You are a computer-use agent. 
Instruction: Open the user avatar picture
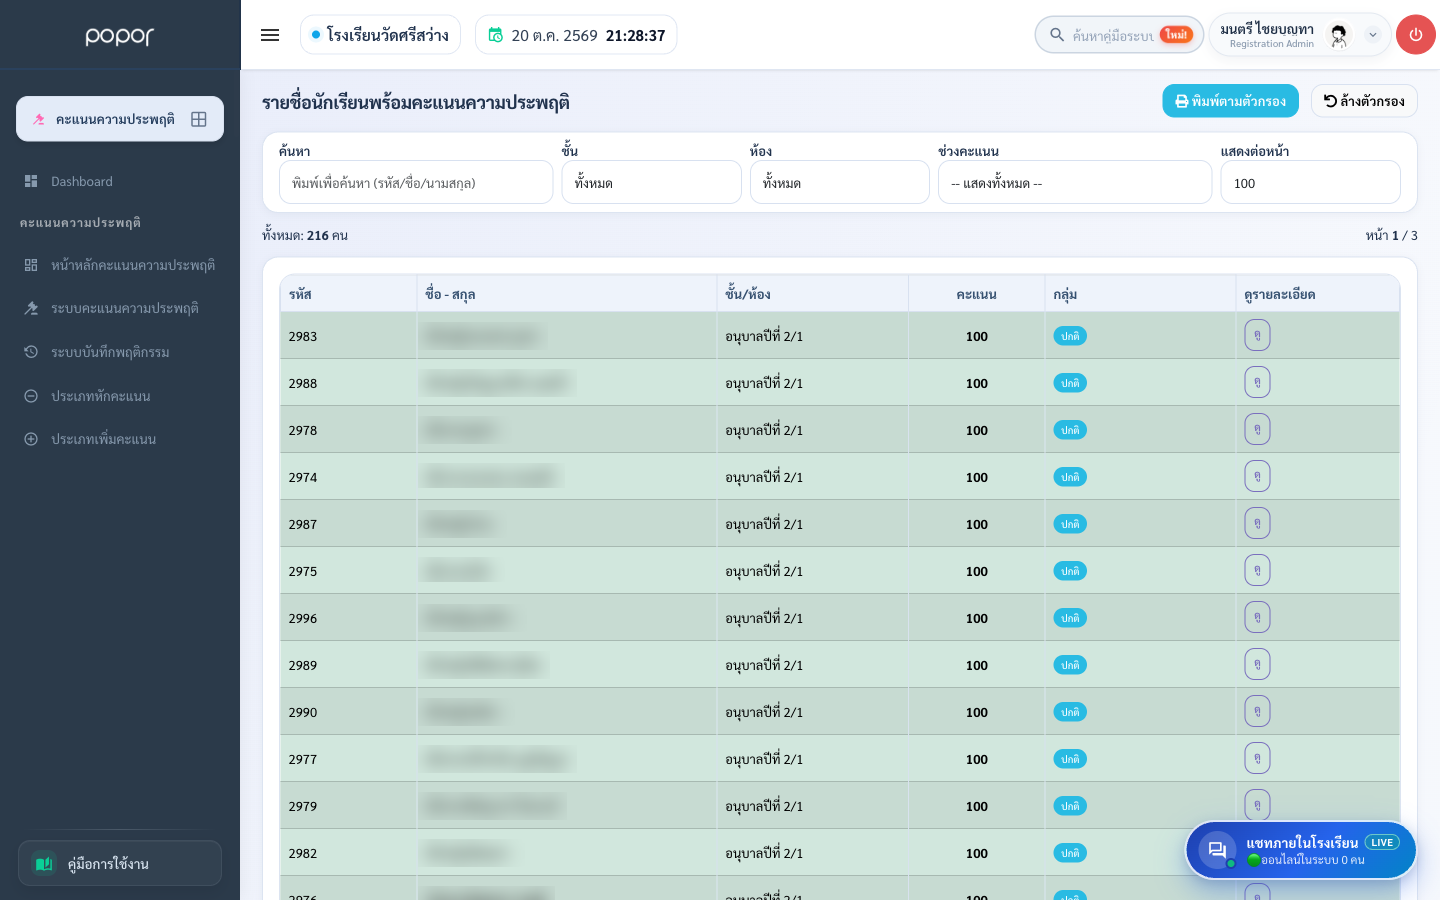[x=1339, y=35]
